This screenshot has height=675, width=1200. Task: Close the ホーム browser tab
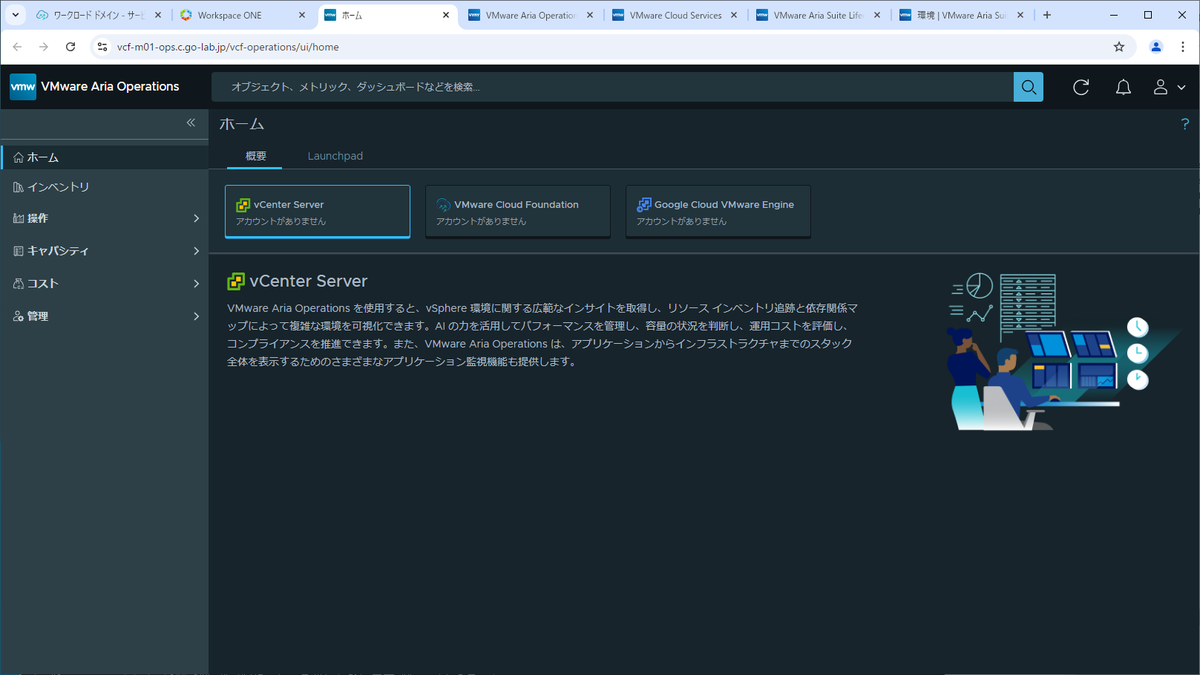coord(446,16)
